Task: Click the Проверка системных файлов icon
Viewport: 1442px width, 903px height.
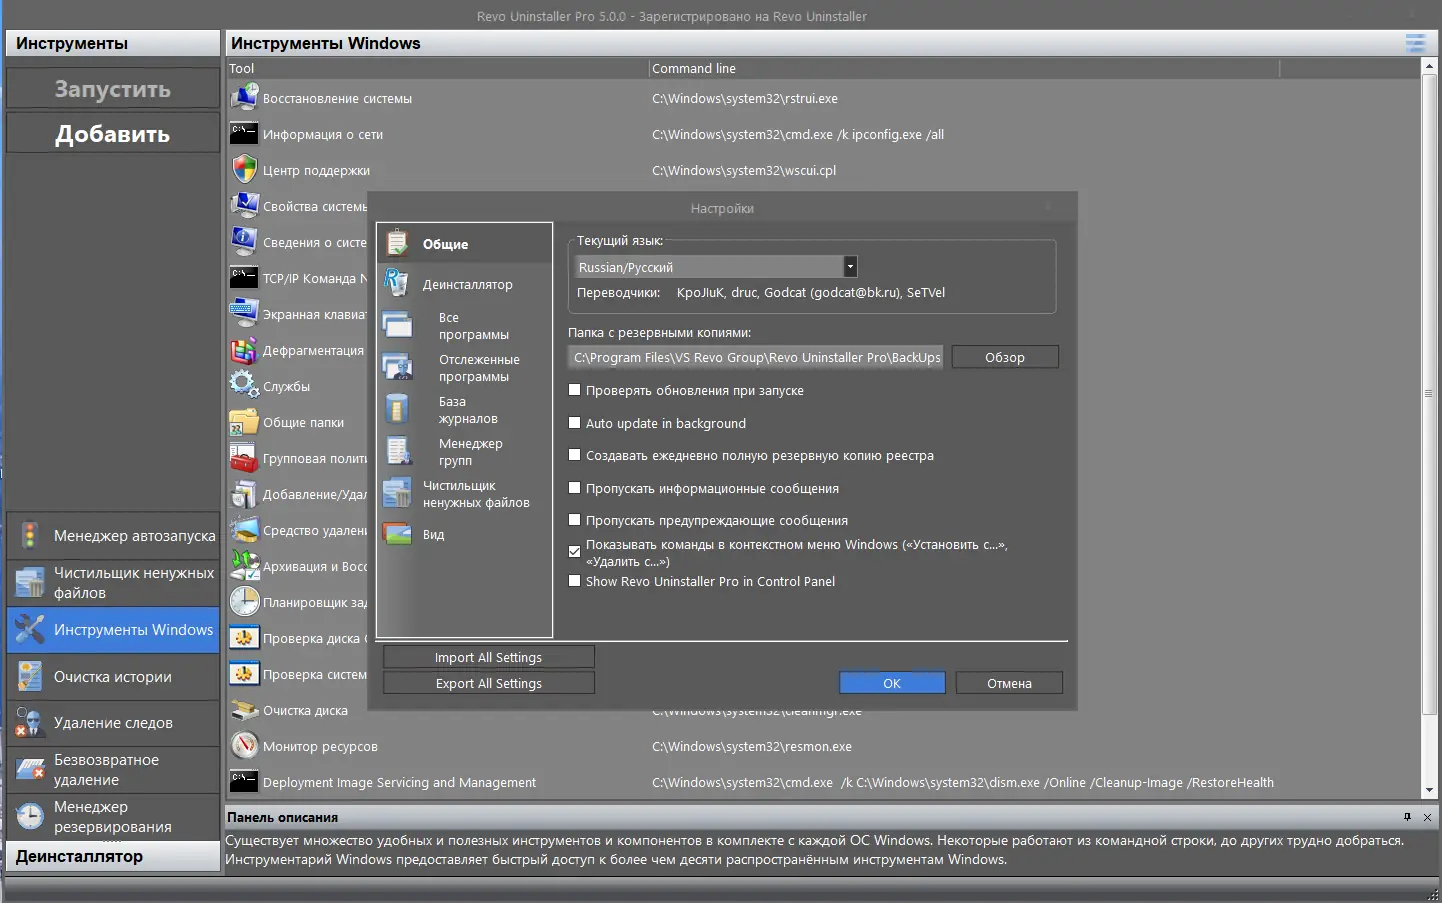Action: (x=244, y=674)
